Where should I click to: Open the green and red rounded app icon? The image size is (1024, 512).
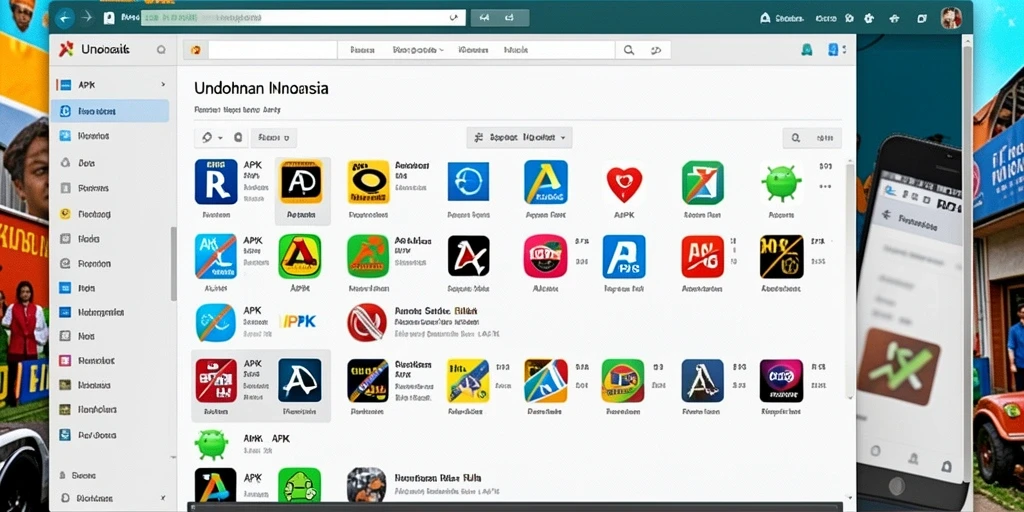click(623, 380)
